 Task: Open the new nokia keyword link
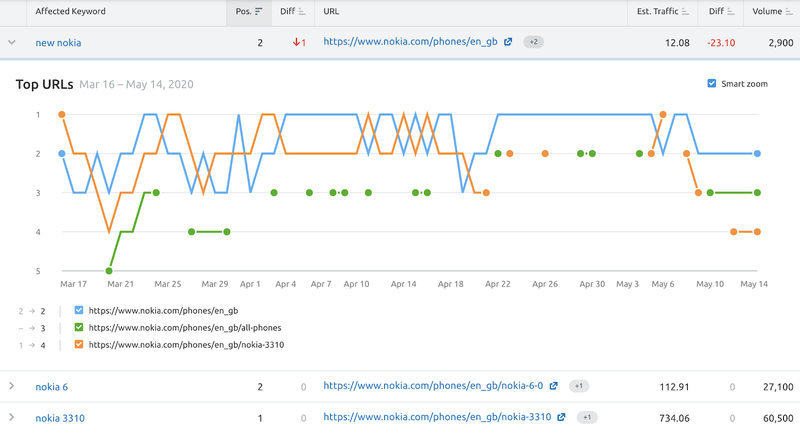pos(58,43)
